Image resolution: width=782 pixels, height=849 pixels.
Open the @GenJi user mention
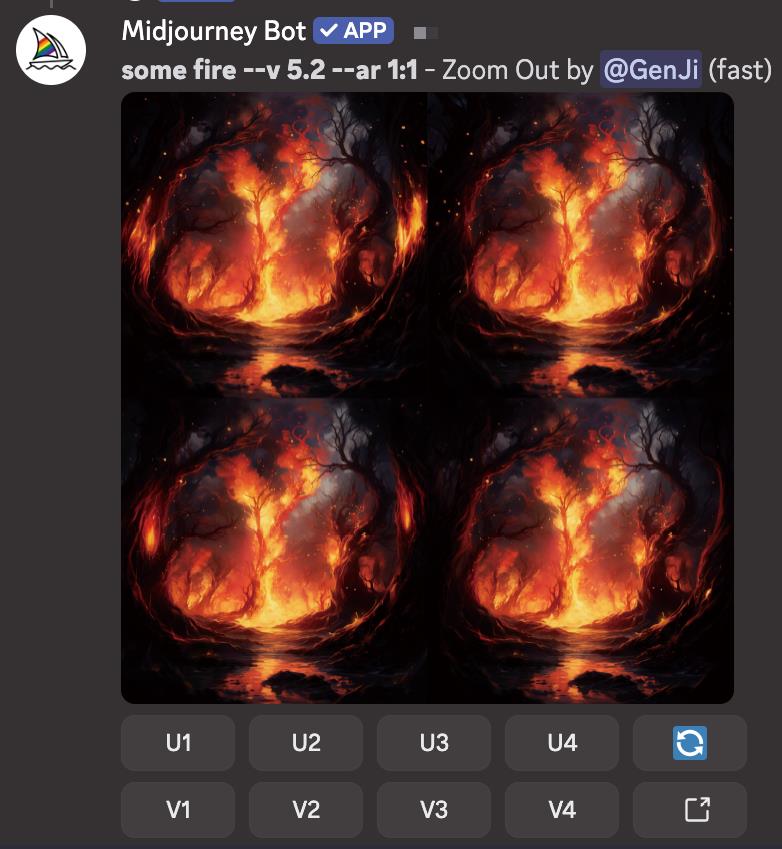pyautogui.click(x=651, y=70)
